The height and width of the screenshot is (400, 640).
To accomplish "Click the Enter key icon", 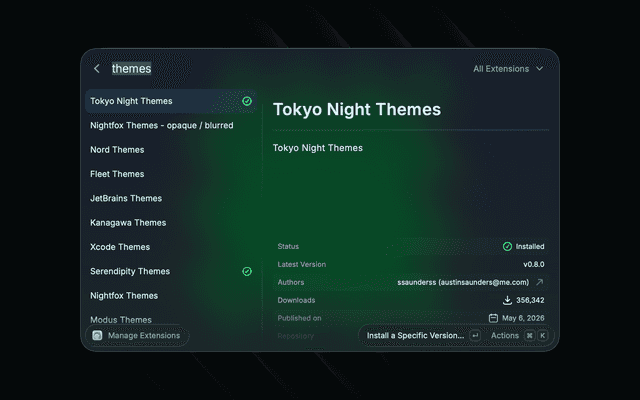I will (475, 336).
